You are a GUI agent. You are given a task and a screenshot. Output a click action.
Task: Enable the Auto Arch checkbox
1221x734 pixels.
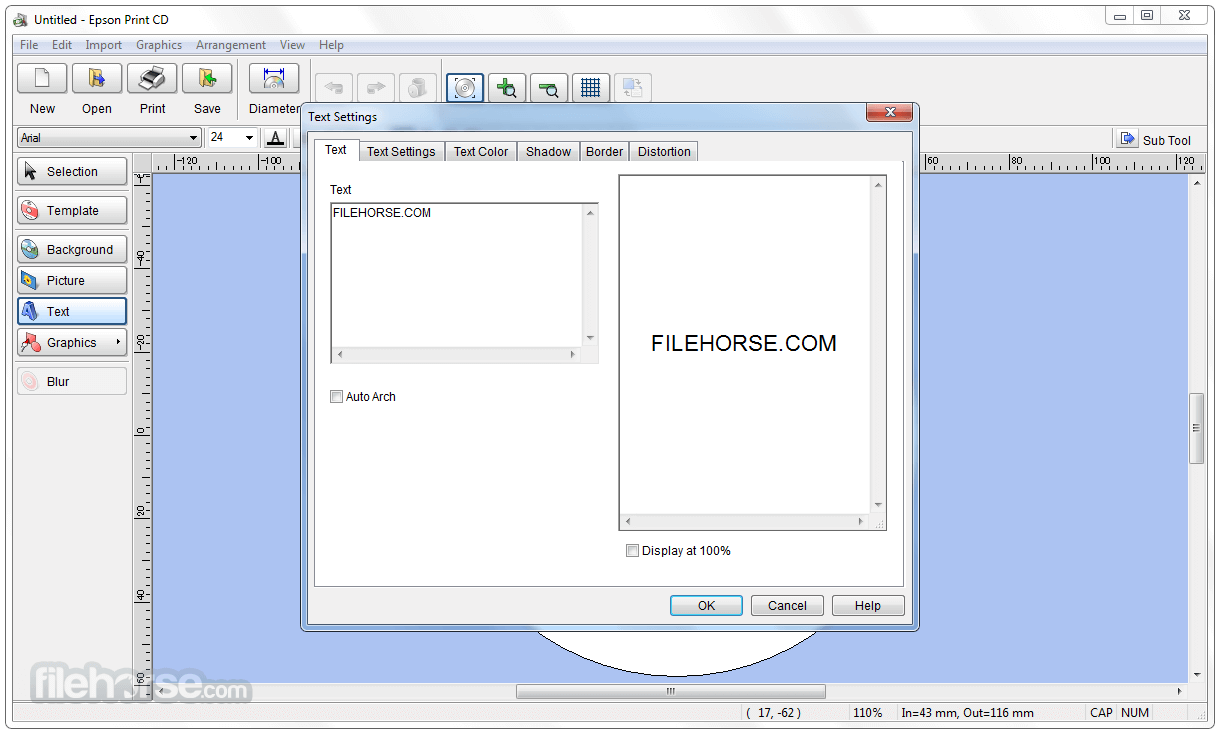pos(337,397)
